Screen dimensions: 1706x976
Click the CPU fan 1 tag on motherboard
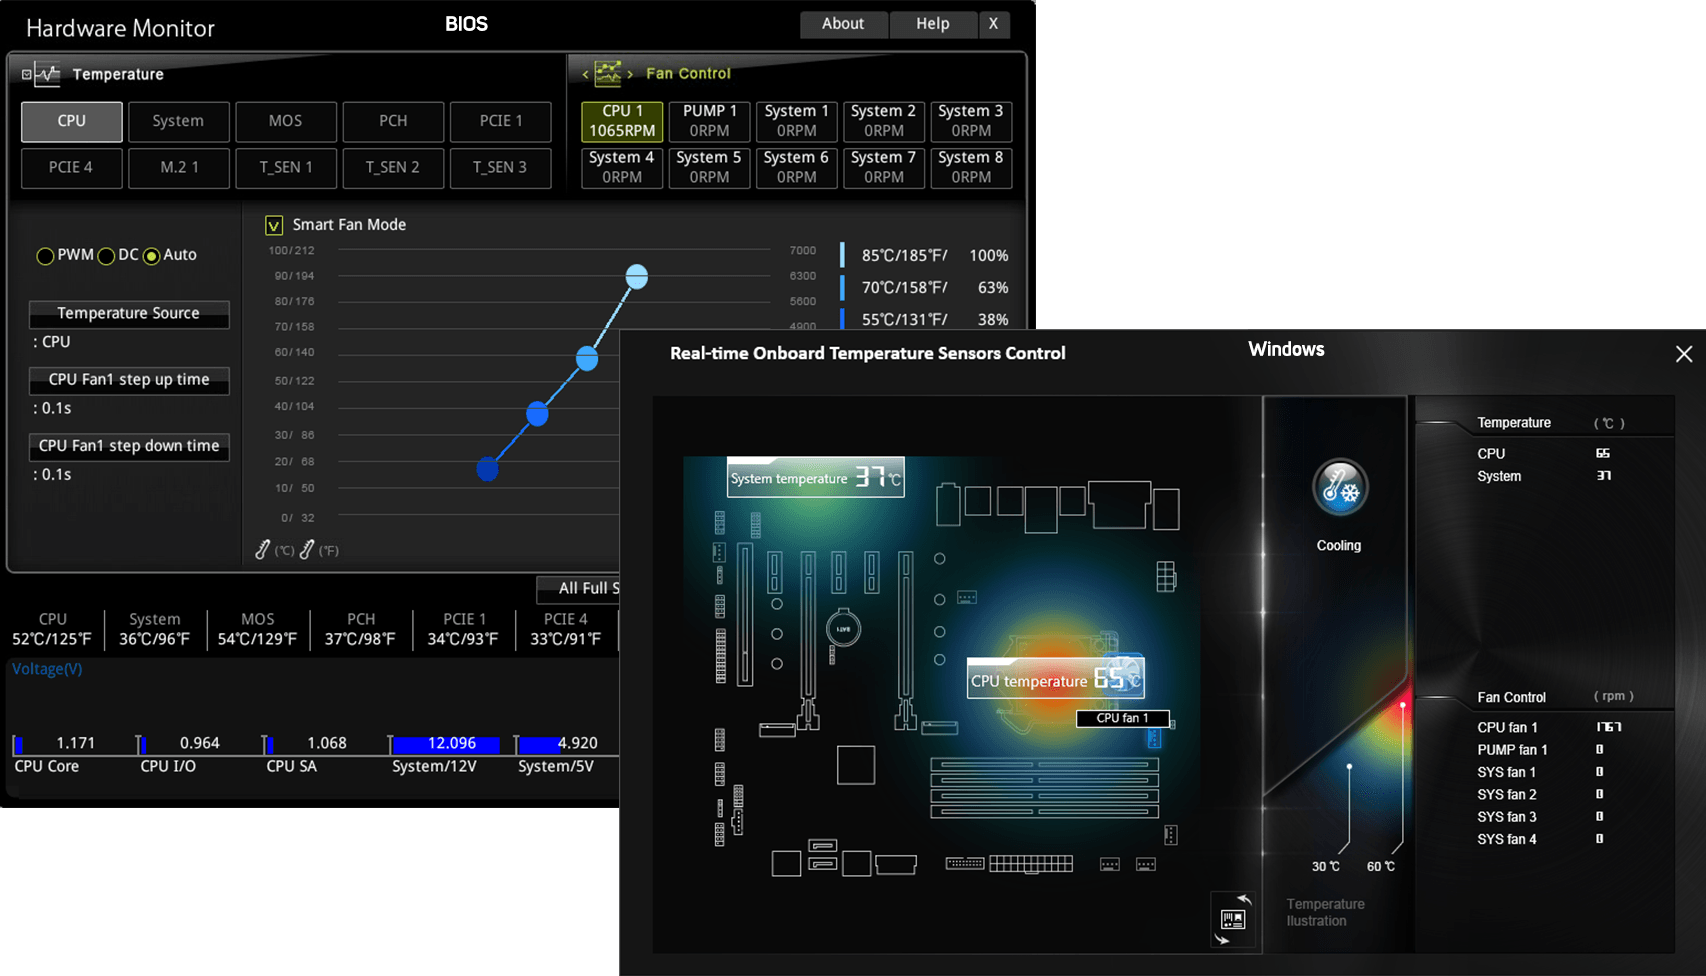point(1123,718)
